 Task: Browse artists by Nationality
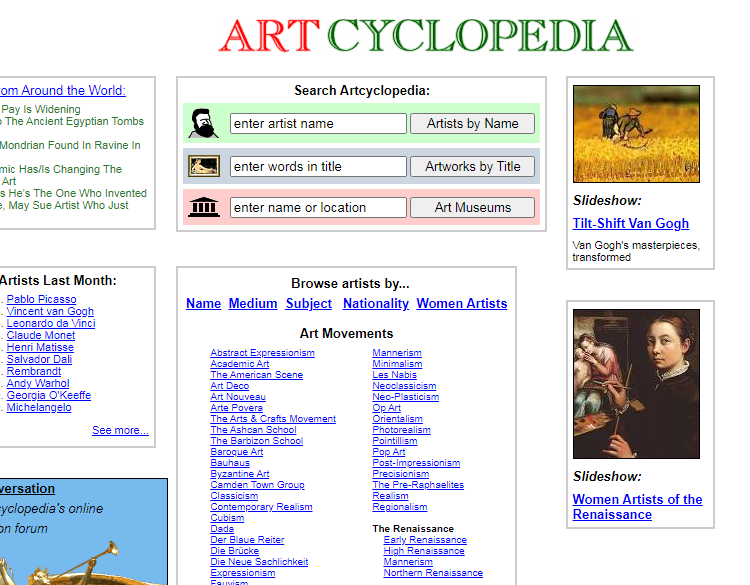click(x=376, y=303)
